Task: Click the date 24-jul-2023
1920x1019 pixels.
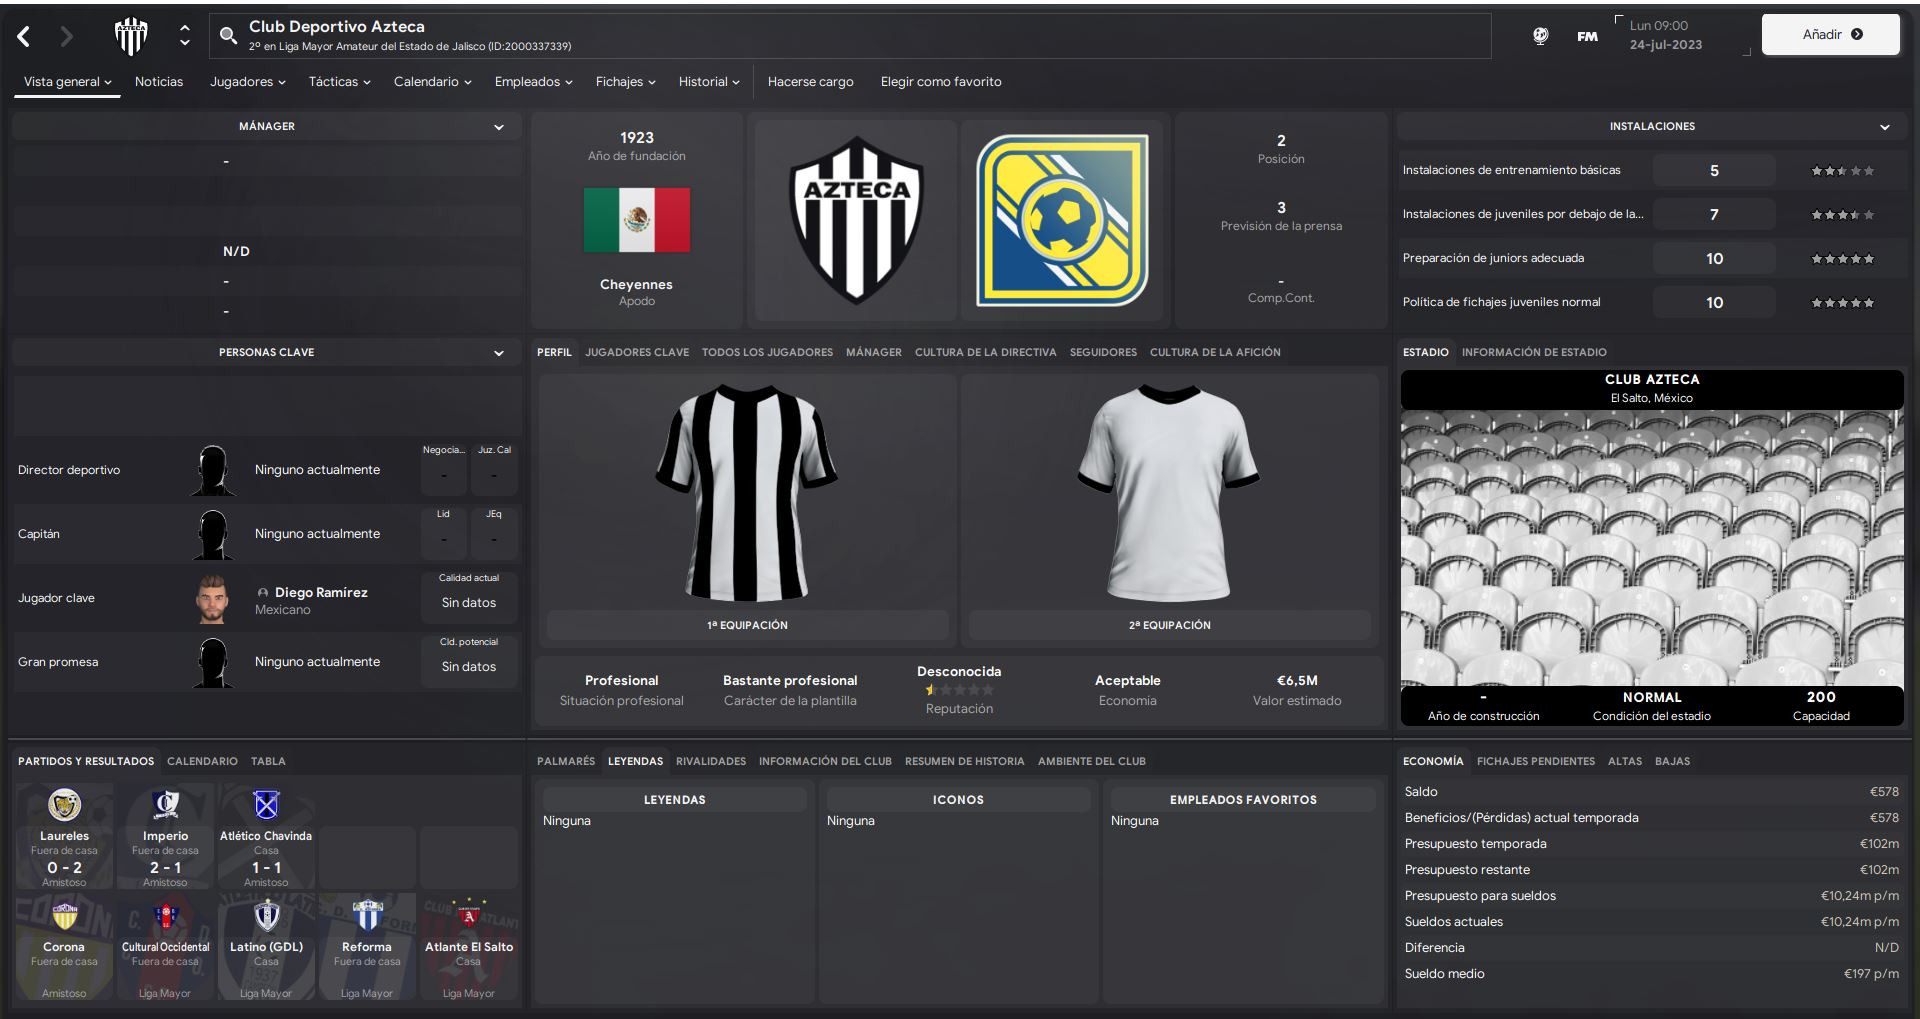Action: click(1665, 45)
